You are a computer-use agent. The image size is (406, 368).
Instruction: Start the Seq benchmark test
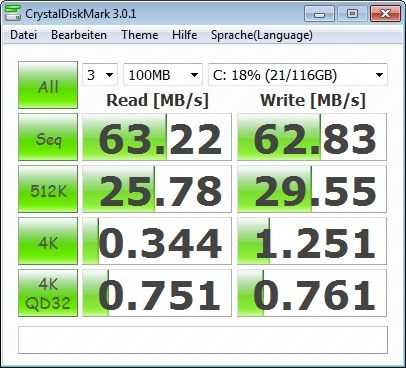[x=48, y=137]
